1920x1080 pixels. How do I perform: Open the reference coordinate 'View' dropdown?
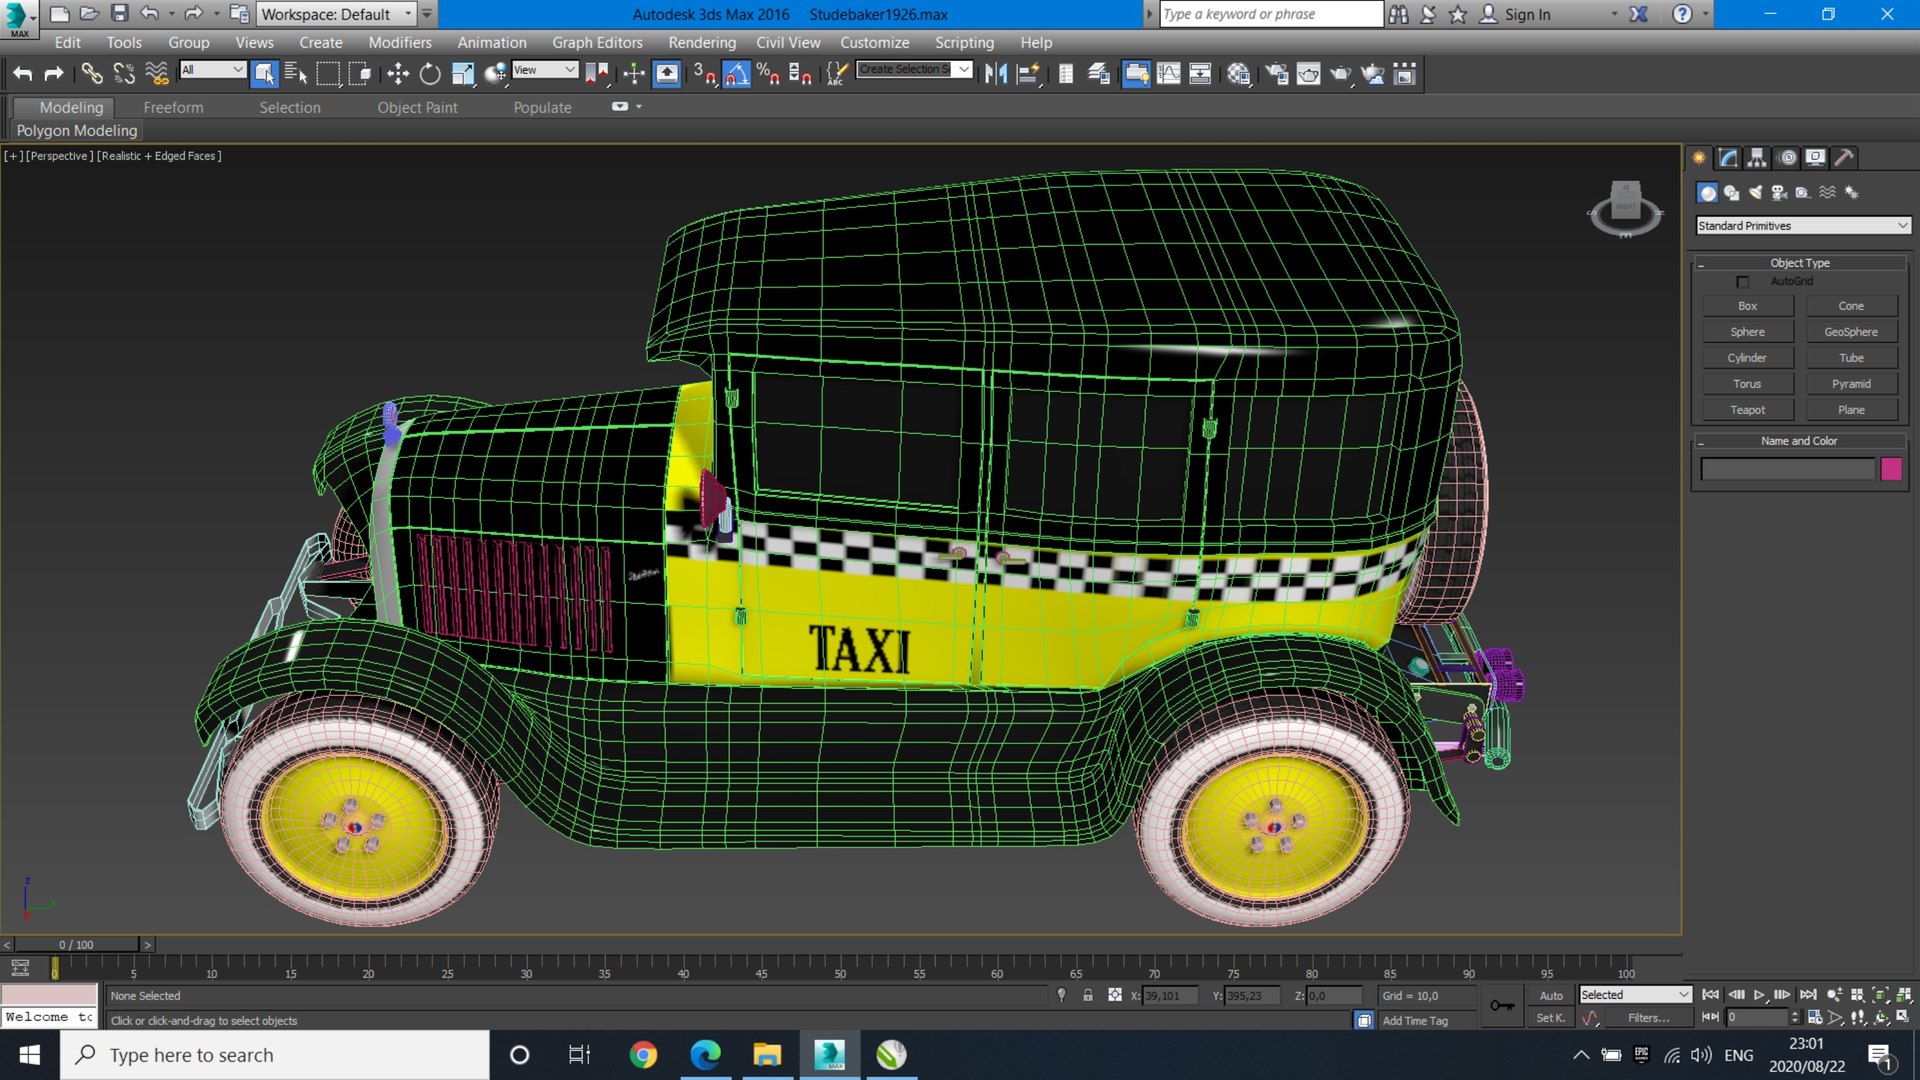(x=545, y=69)
